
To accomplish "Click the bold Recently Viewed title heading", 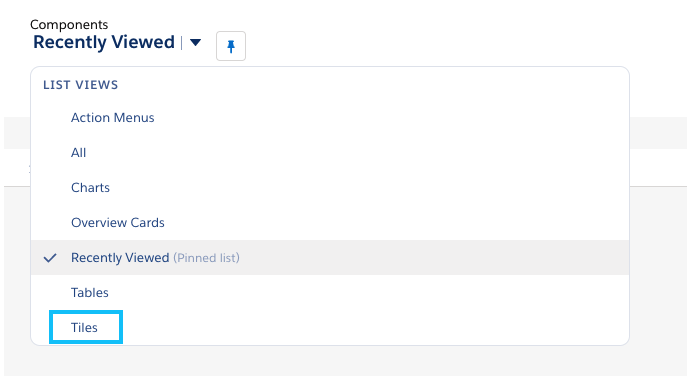I will [104, 43].
